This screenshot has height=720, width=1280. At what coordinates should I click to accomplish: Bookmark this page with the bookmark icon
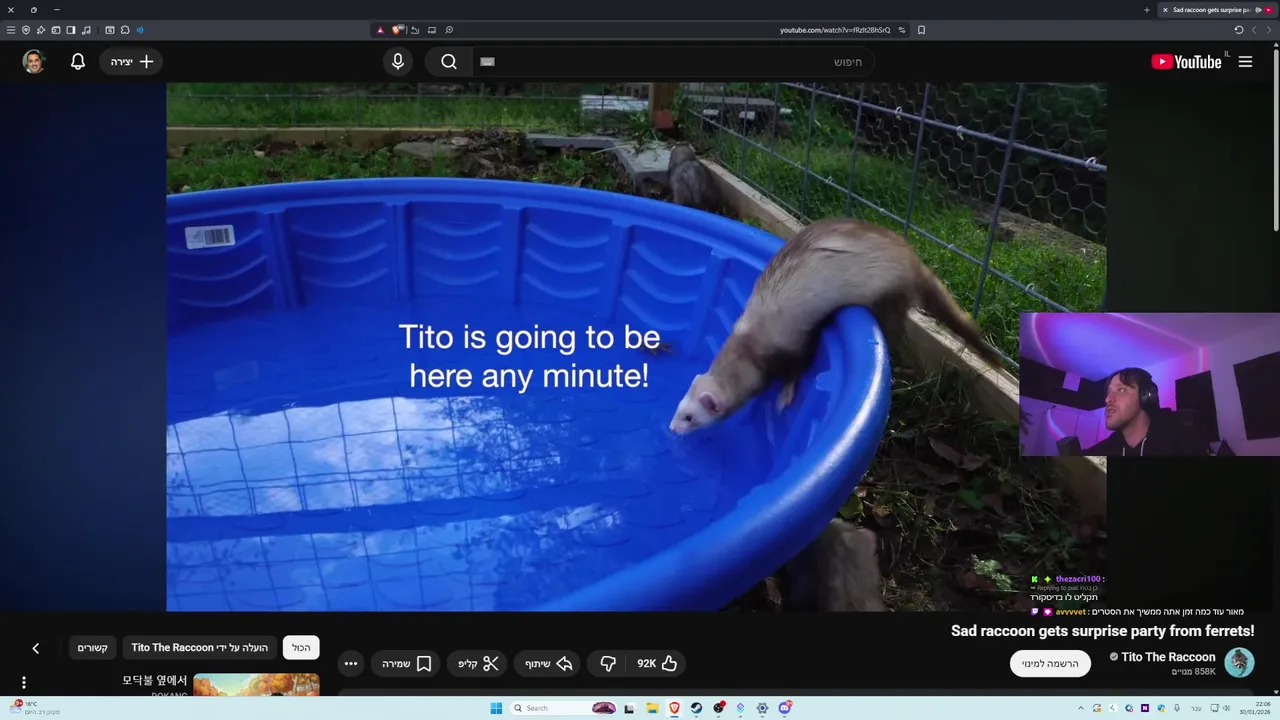pyautogui.click(x=921, y=30)
